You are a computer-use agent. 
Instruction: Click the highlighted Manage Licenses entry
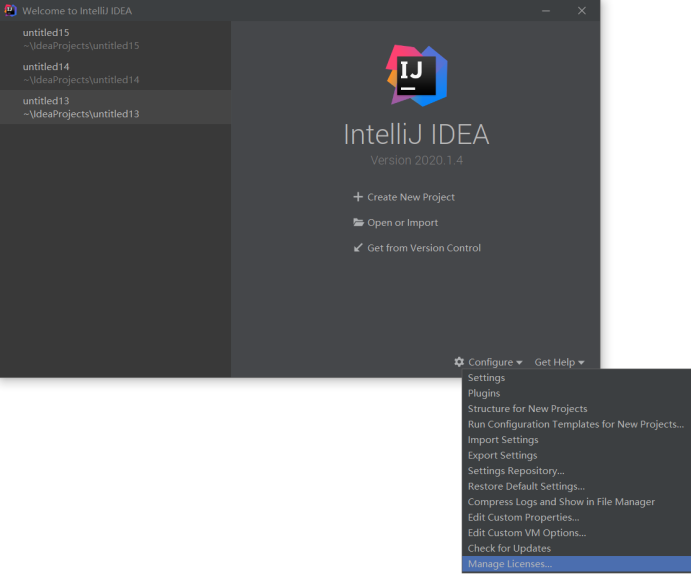click(576, 564)
